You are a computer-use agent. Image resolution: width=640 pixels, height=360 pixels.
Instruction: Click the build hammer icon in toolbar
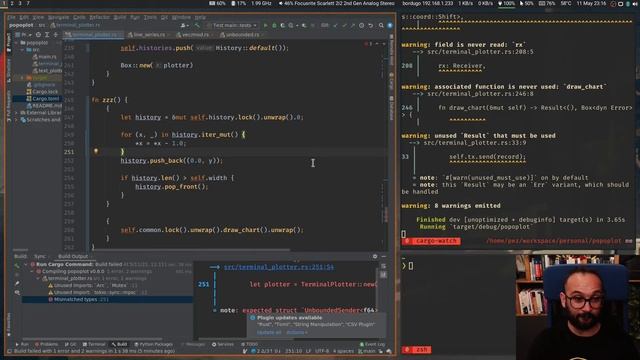click(x=197, y=25)
